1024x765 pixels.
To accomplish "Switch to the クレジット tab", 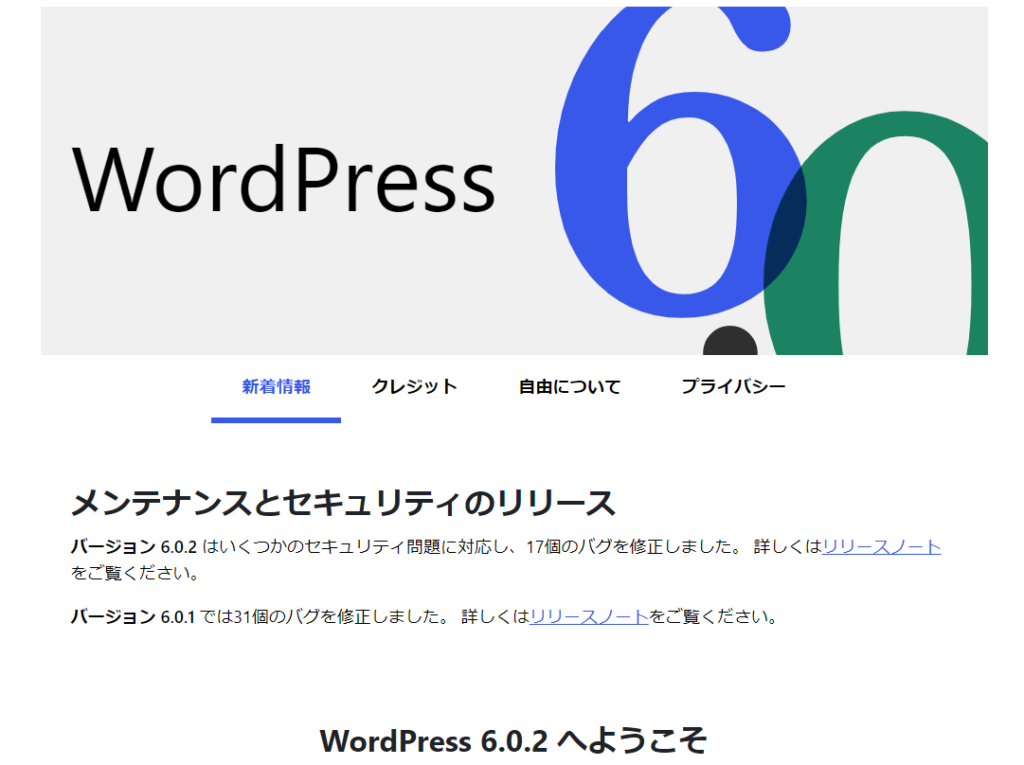I will click(414, 387).
